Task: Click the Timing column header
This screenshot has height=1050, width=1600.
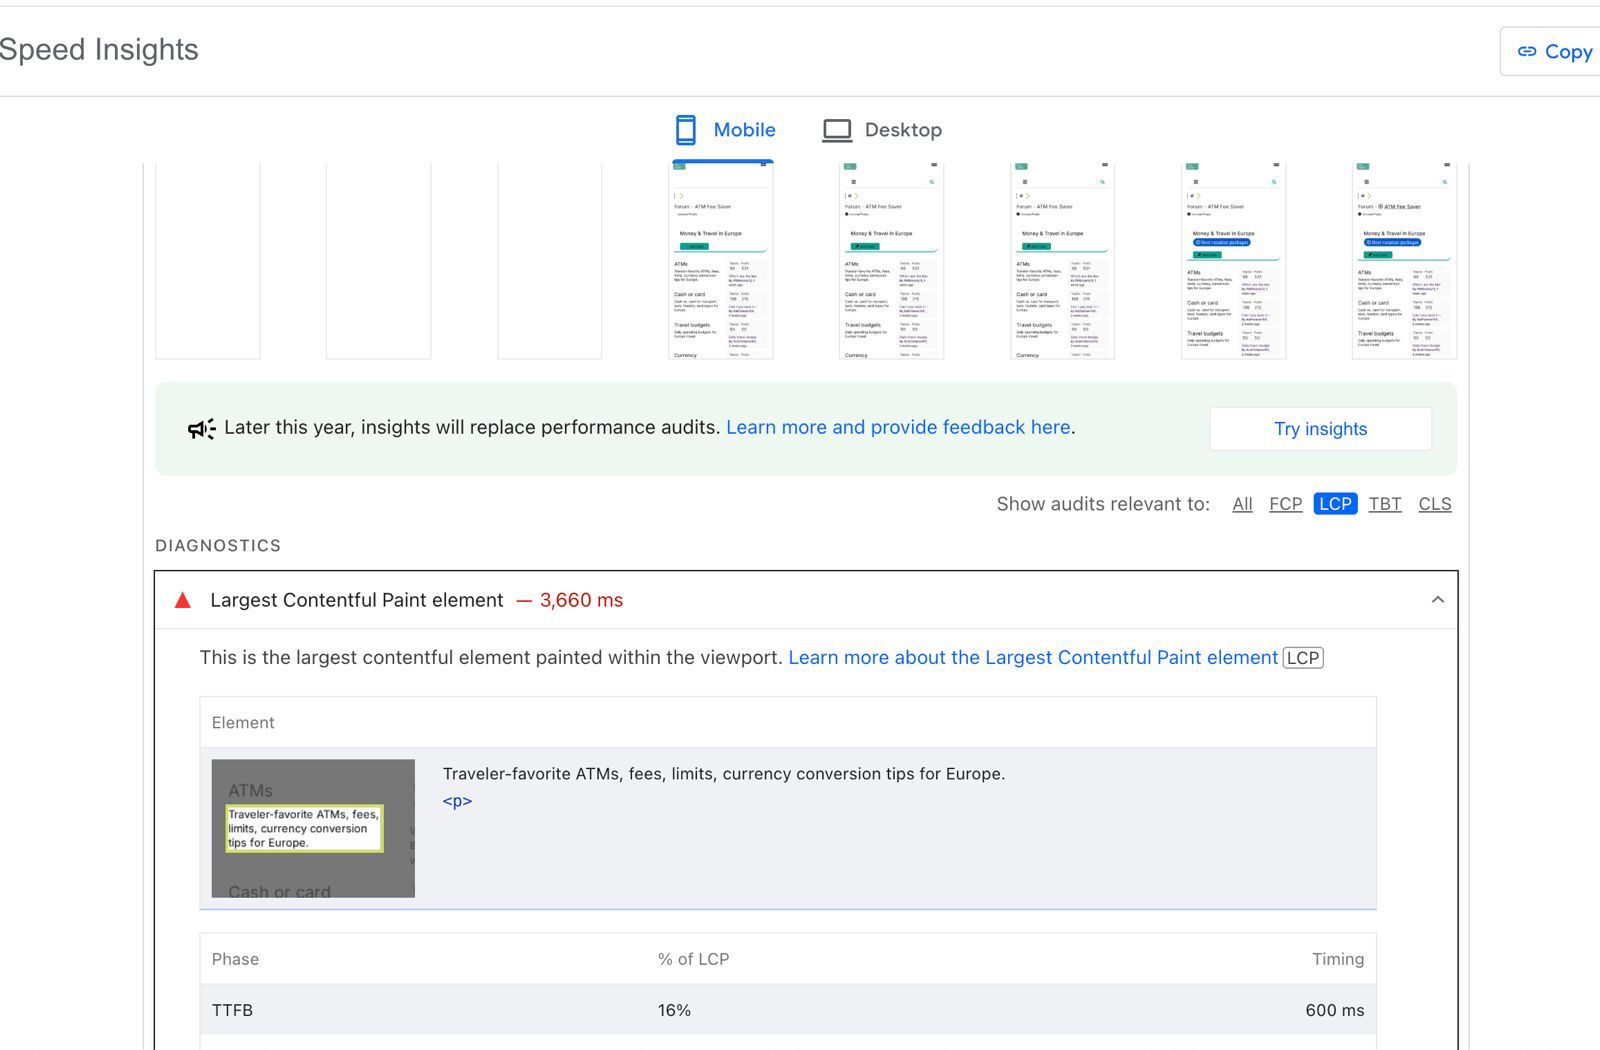Action: [x=1338, y=959]
